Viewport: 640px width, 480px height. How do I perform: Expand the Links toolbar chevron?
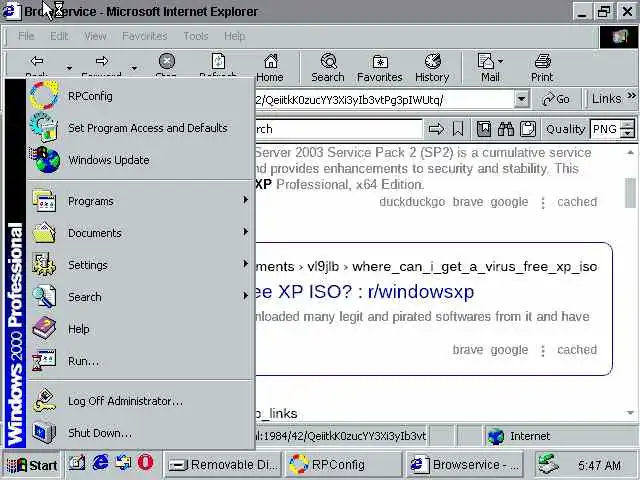coord(631,96)
